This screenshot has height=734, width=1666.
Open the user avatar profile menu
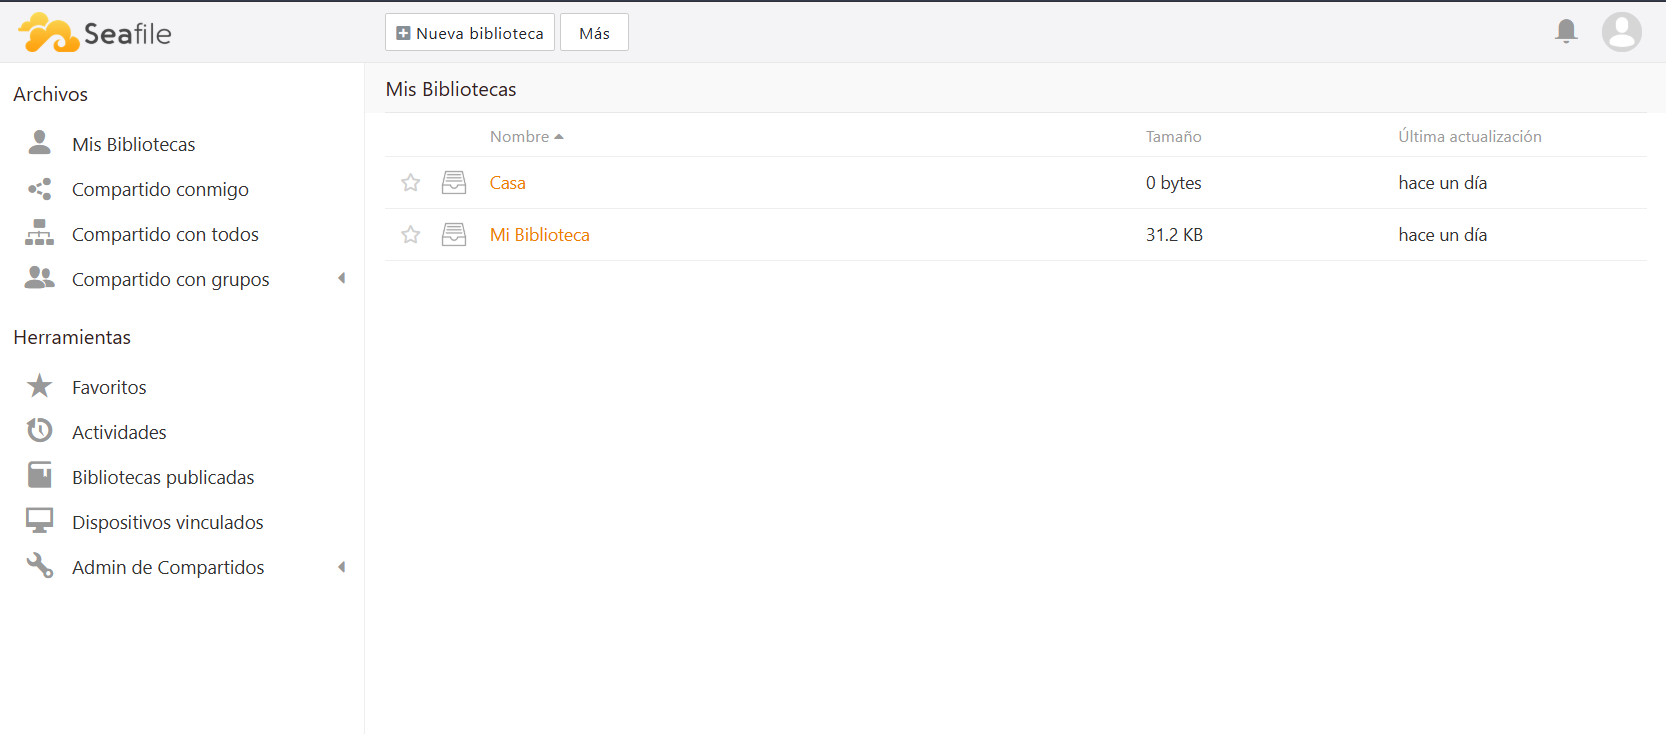point(1621,32)
